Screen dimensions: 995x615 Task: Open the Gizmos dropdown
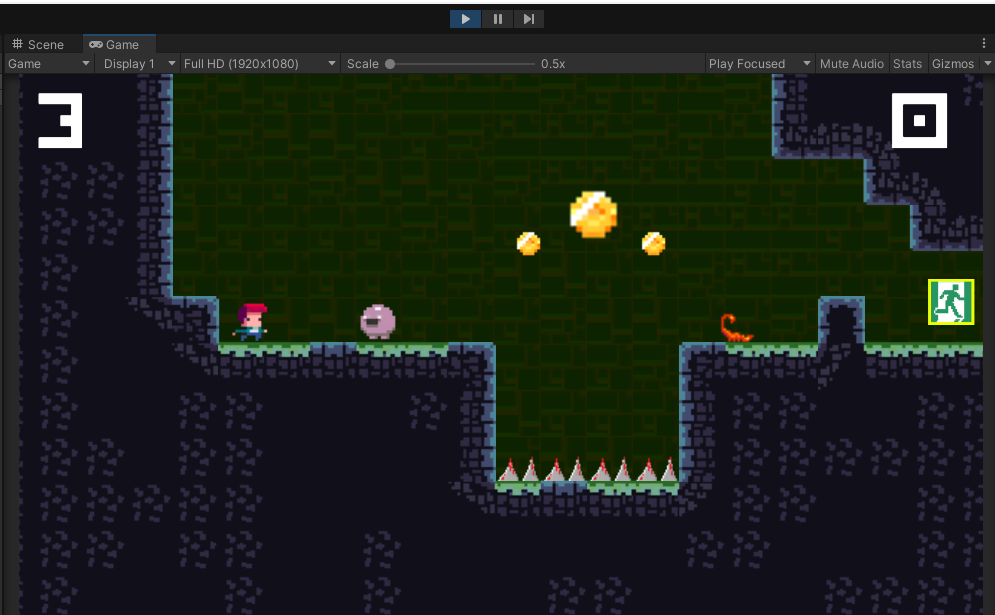point(957,63)
